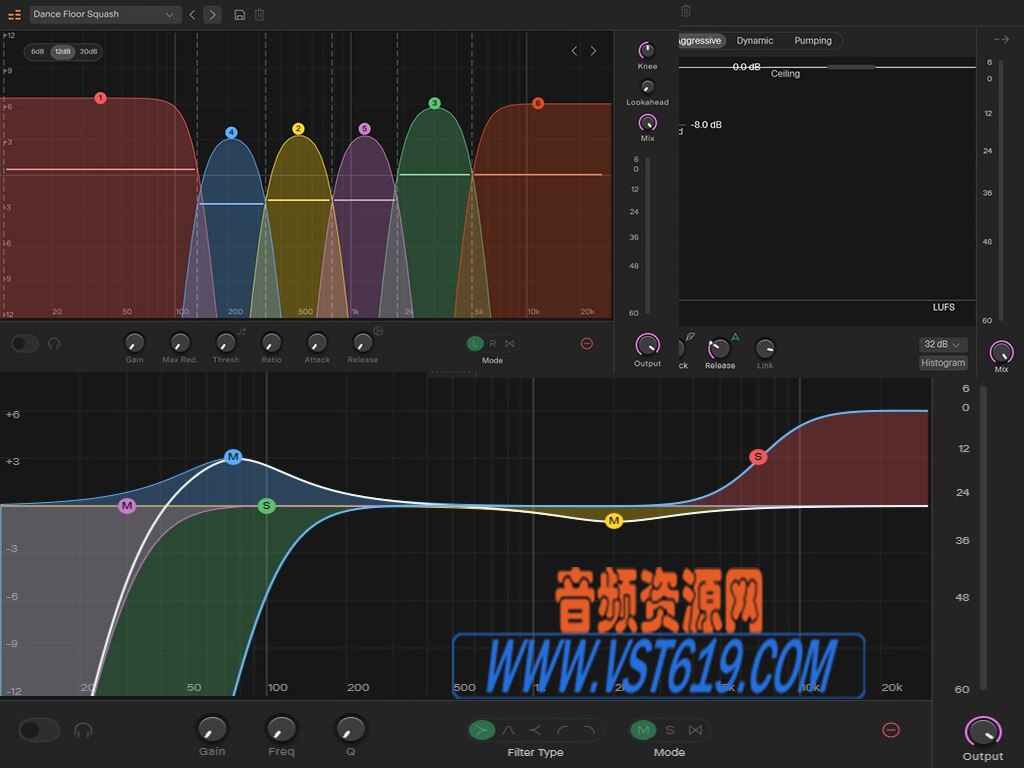The width and height of the screenshot is (1024, 768).
Task: Go to the previous preset
Action: 192,14
